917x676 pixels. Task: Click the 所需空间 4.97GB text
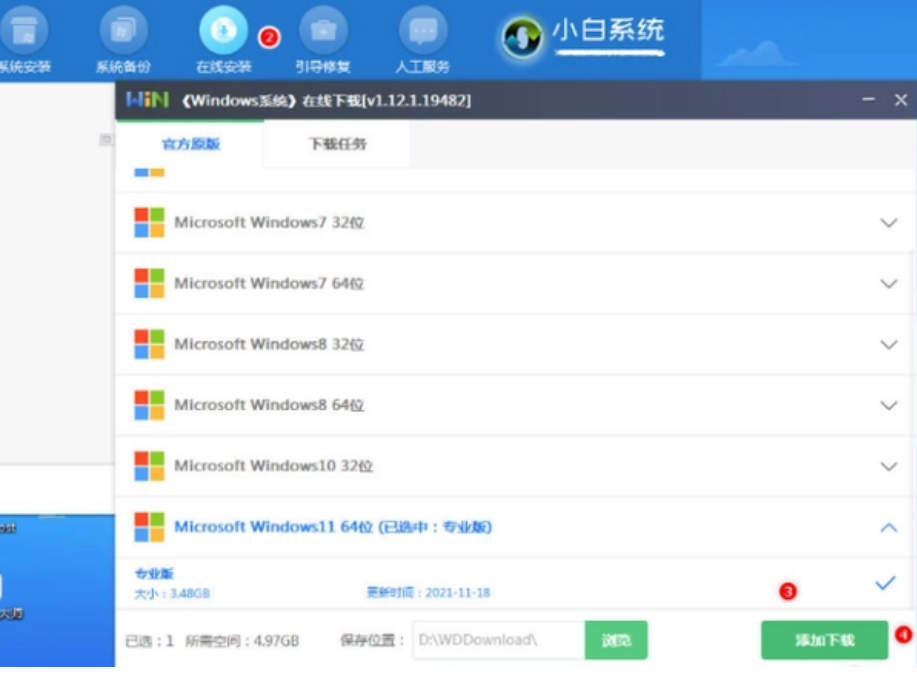[242, 641]
